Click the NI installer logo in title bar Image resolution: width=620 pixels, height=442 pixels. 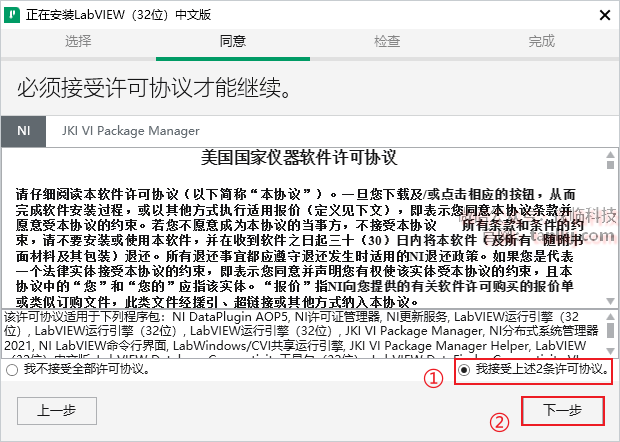(12, 15)
